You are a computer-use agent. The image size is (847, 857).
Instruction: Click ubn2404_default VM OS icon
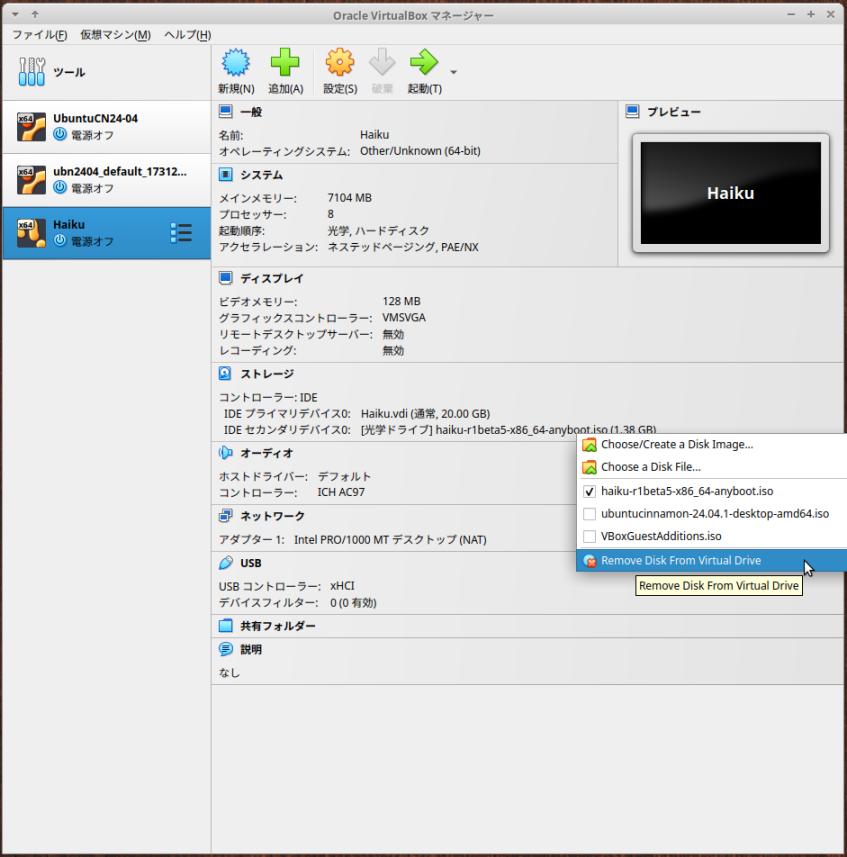point(31,180)
